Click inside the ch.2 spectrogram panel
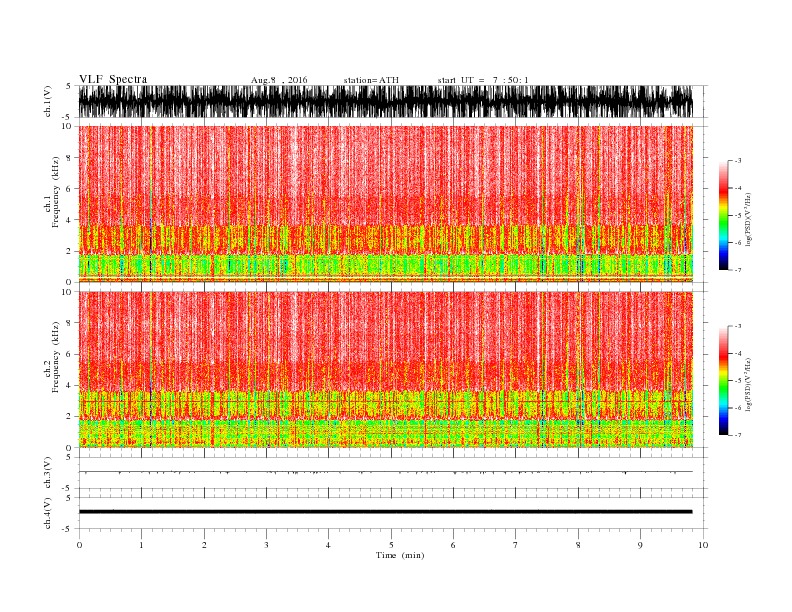The width and height of the screenshot is (792, 612). 385,369
